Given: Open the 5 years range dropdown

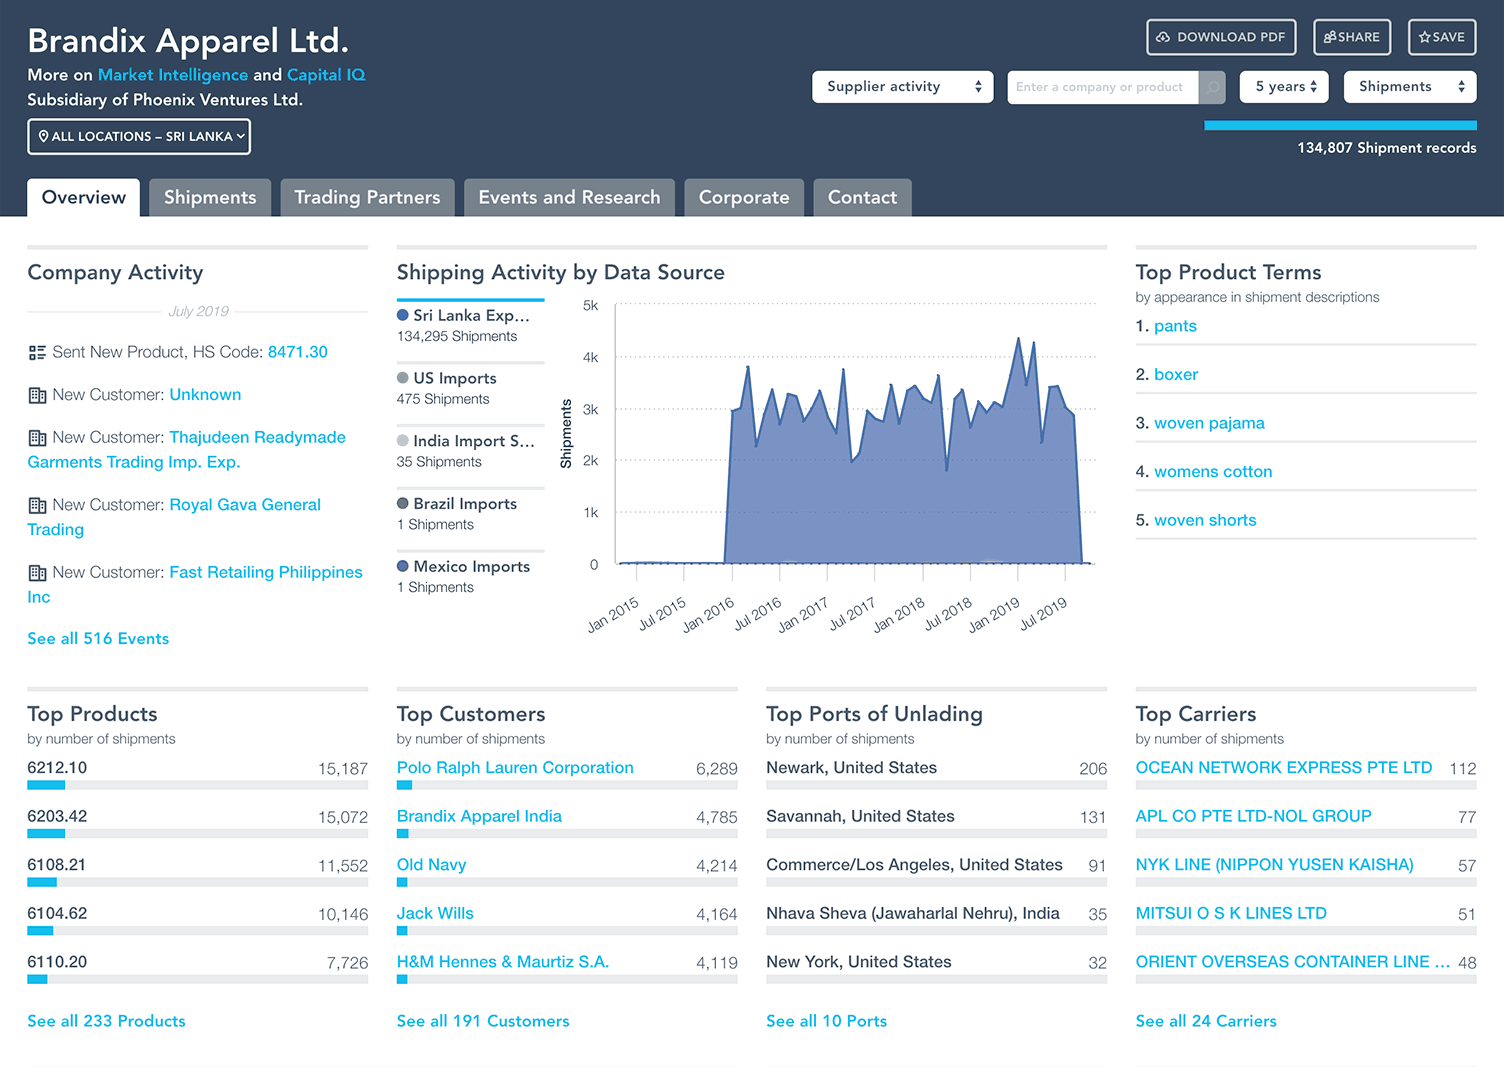Looking at the screenshot, I should pyautogui.click(x=1285, y=87).
